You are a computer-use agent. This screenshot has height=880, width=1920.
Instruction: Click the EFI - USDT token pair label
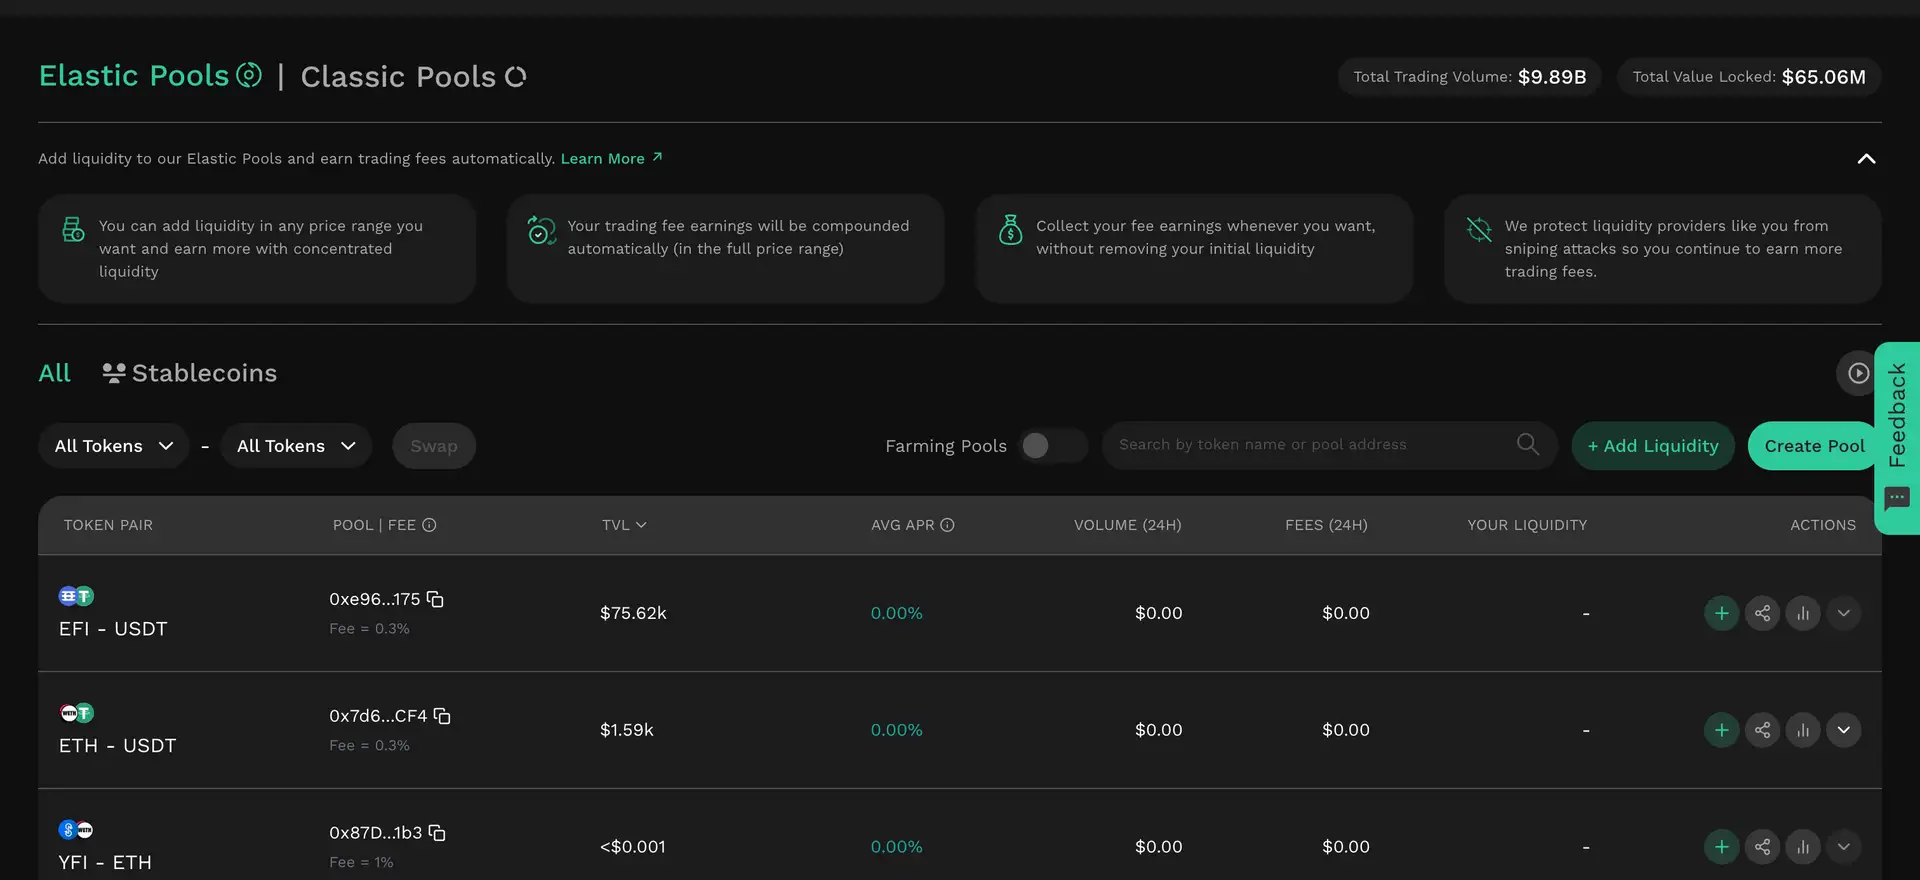113,629
